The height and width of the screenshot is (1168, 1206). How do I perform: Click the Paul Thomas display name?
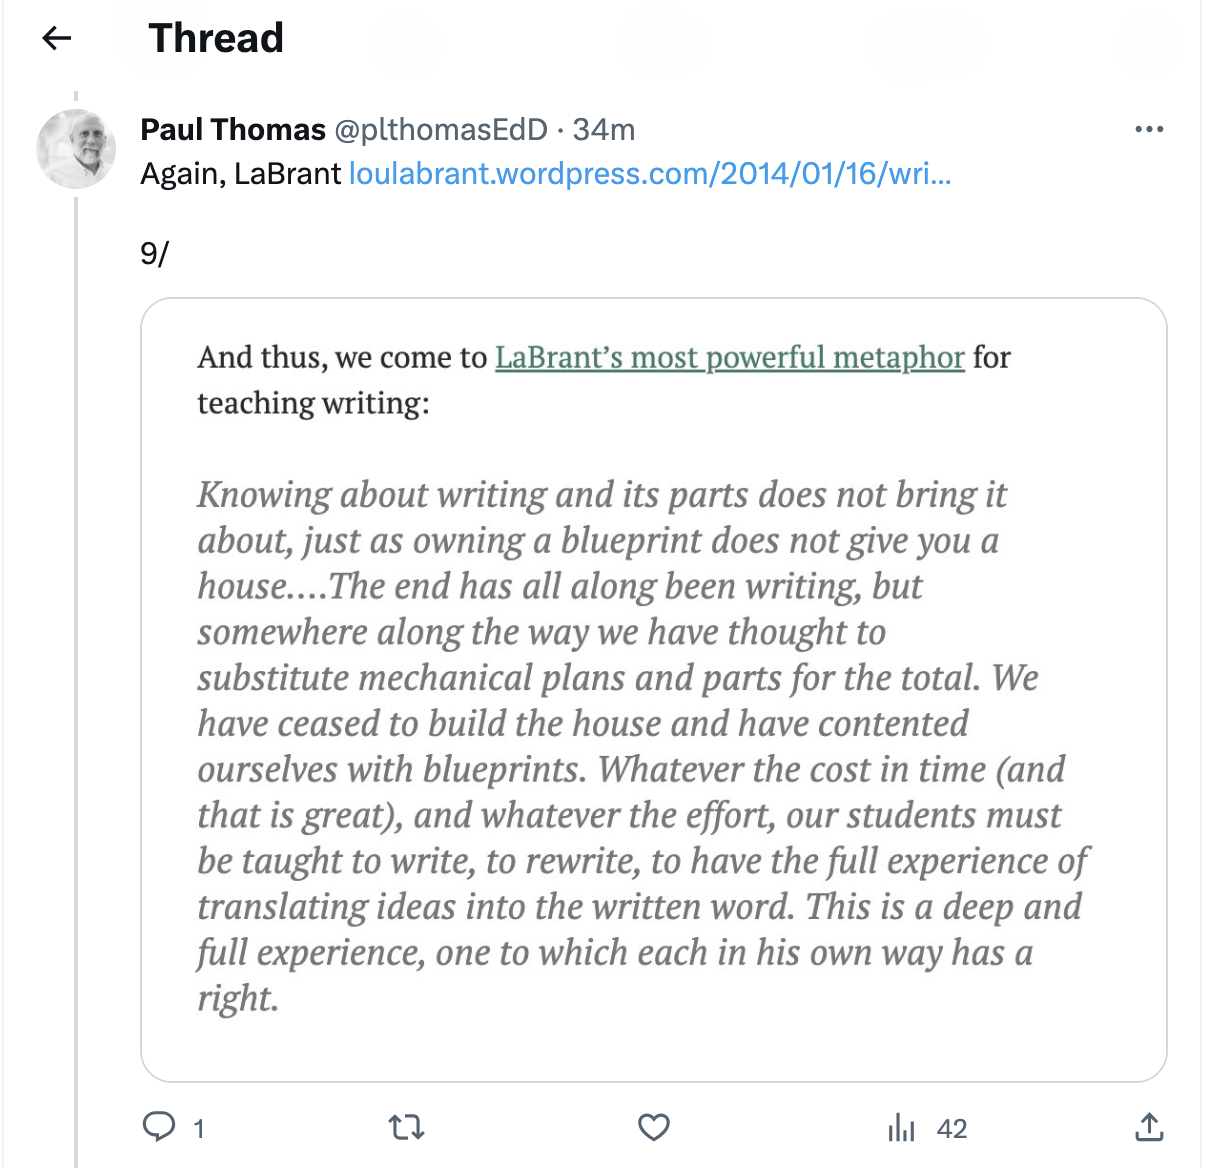[233, 130]
